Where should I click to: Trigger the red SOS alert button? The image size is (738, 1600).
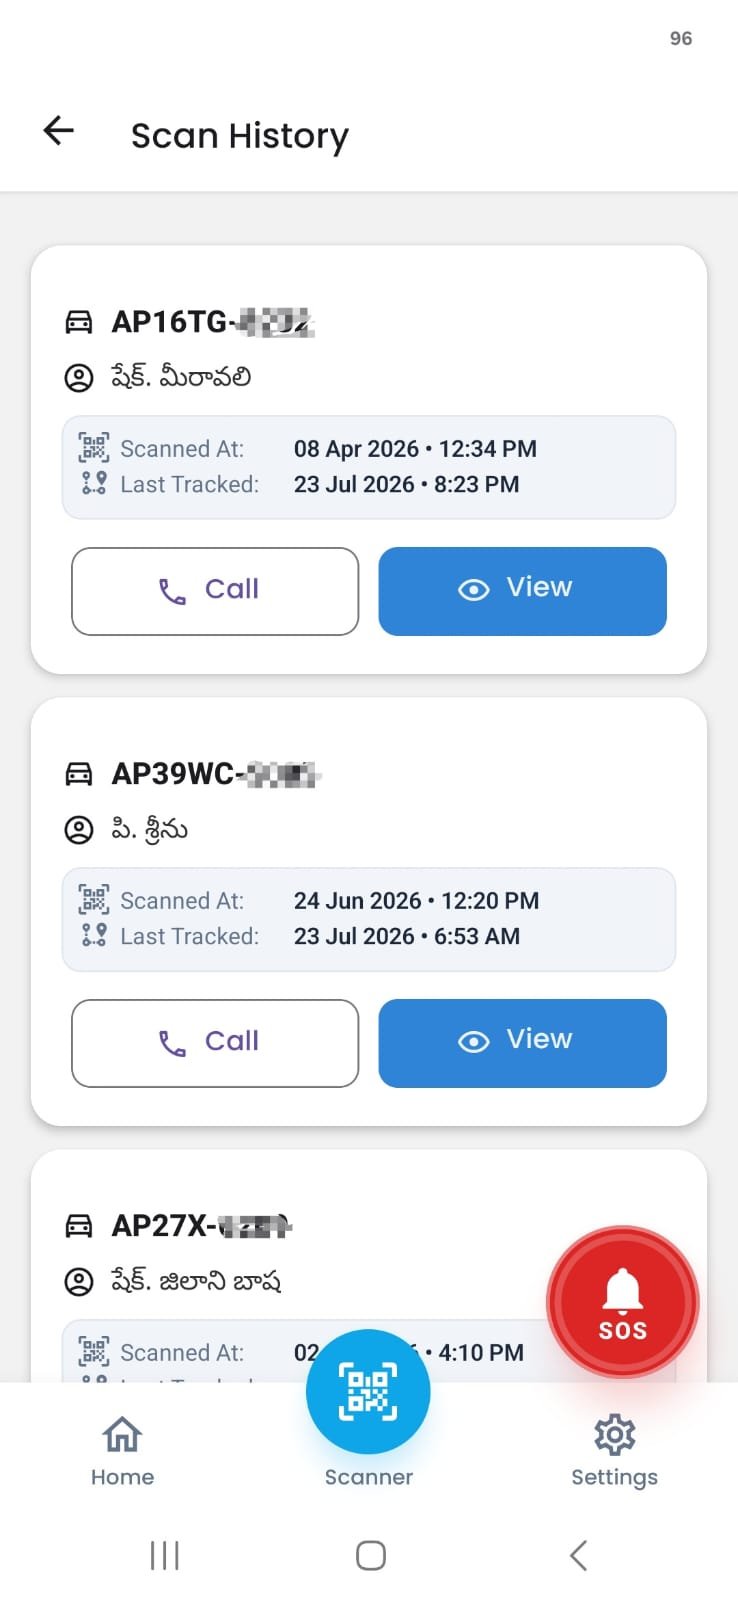point(622,1302)
